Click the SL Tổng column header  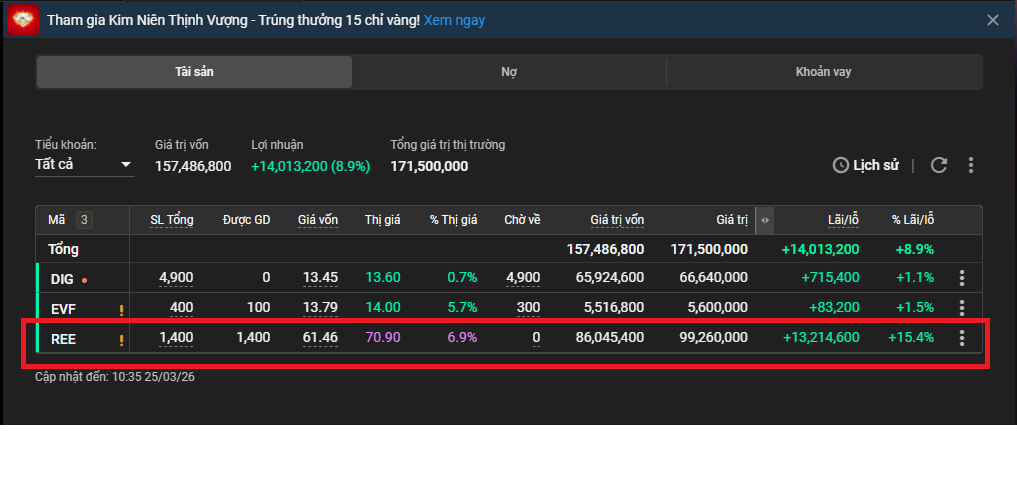pyautogui.click(x=171, y=220)
